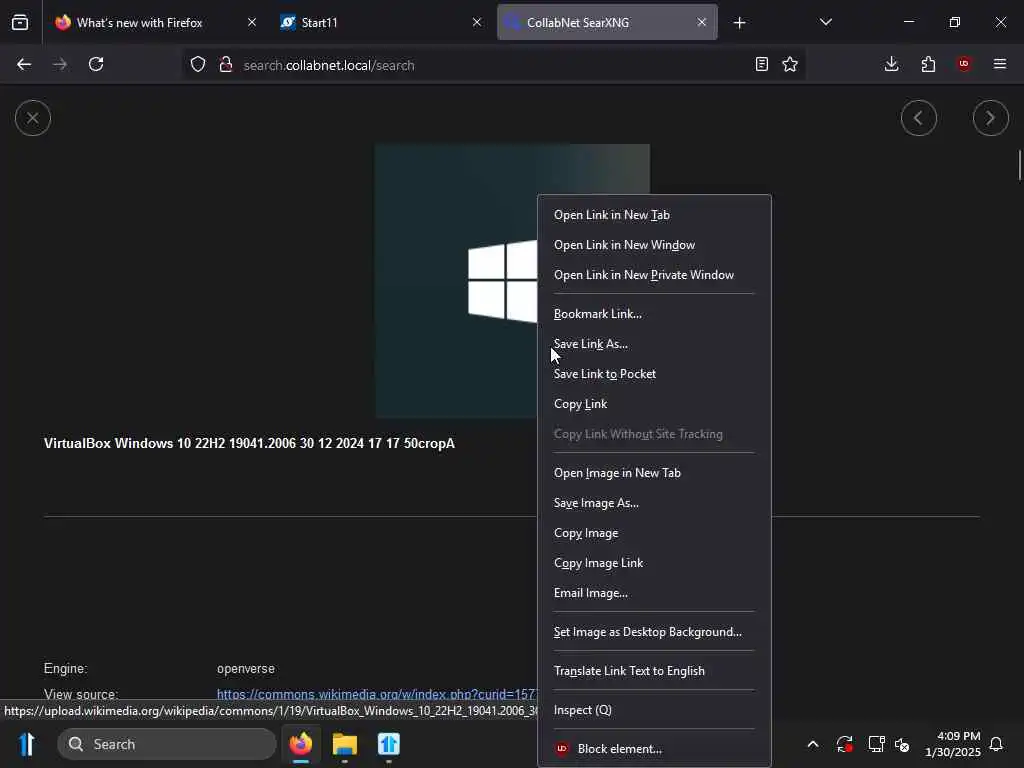The image size is (1024, 768).
Task: Toggle Reader View icon
Action: [x=761, y=64]
